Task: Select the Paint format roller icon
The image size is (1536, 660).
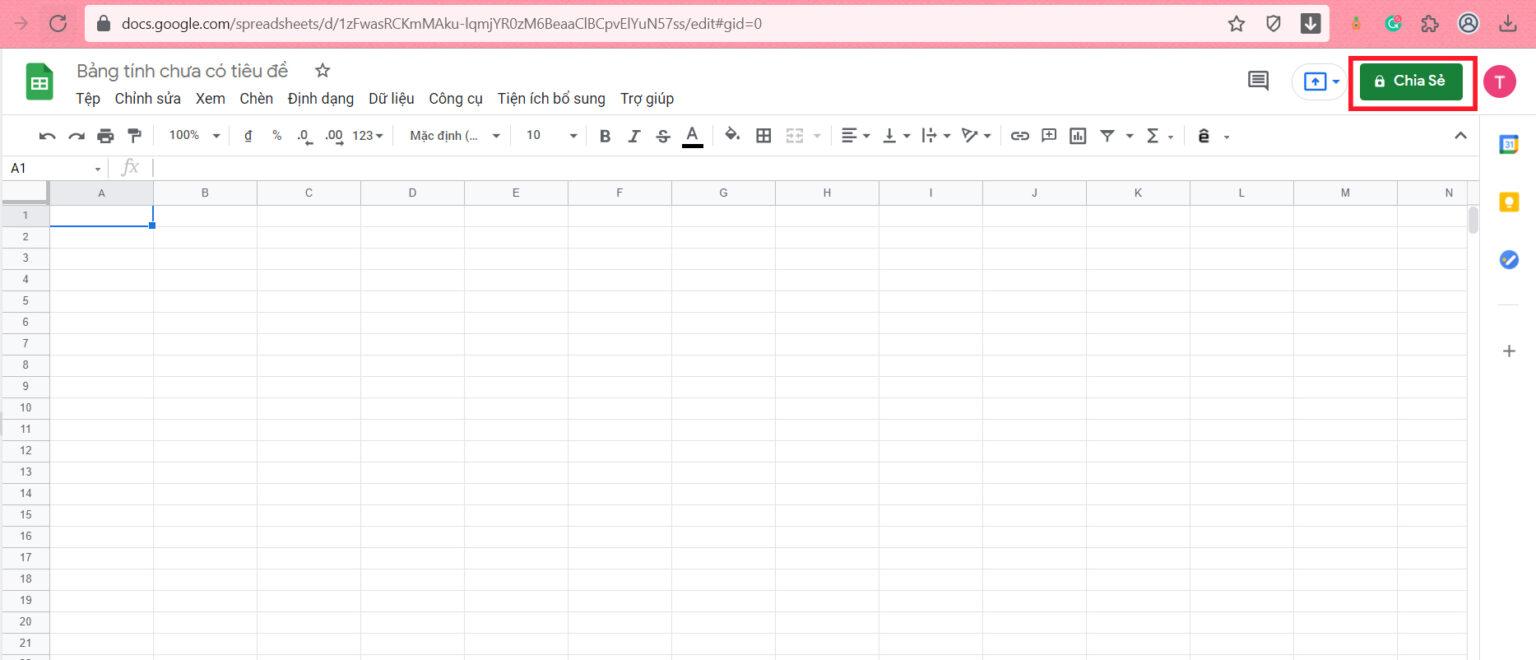Action: point(134,136)
